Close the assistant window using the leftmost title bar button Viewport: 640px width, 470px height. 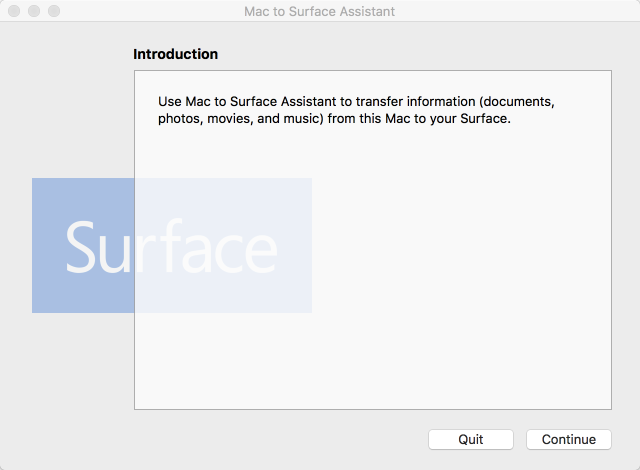point(14,11)
